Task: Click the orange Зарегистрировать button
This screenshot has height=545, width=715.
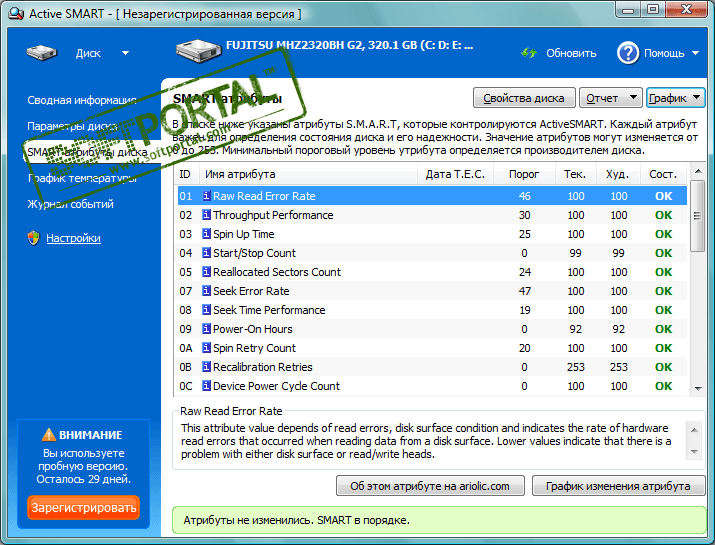Action: coord(83,508)
